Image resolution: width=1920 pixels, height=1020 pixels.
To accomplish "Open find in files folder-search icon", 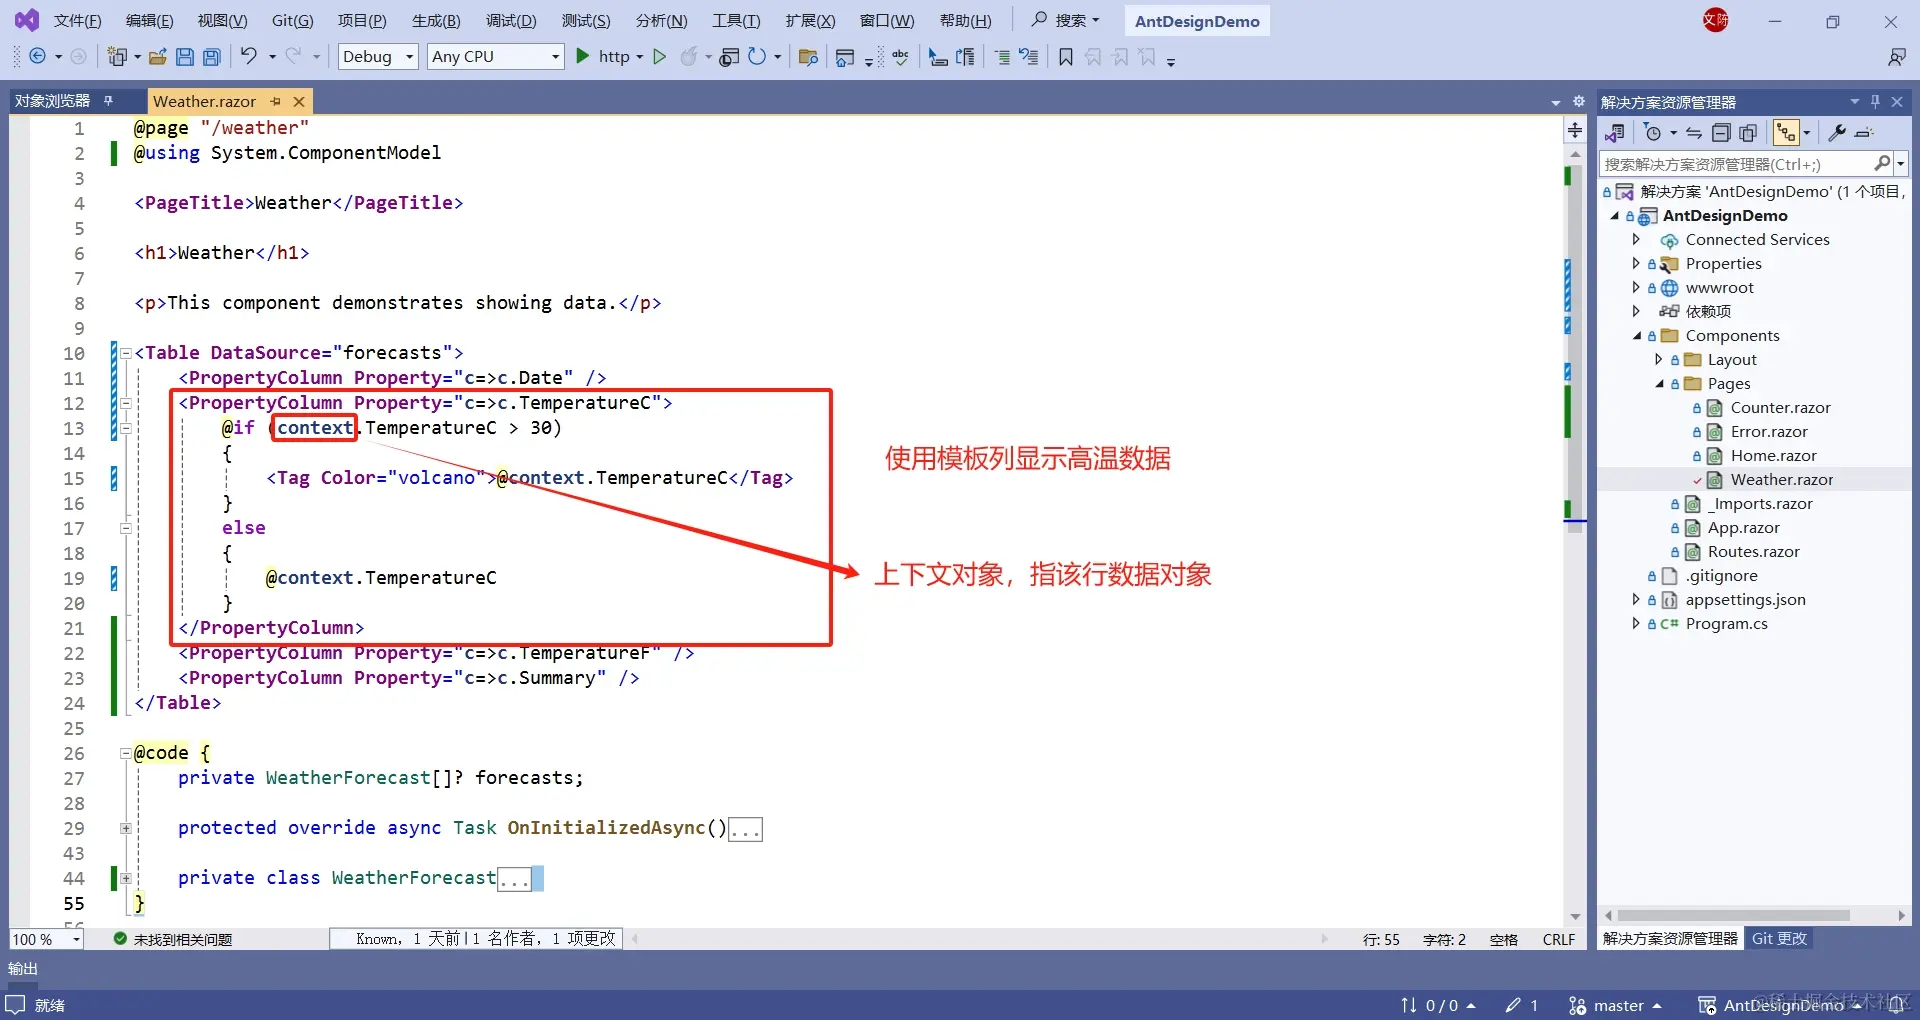I will pos(809,57).
